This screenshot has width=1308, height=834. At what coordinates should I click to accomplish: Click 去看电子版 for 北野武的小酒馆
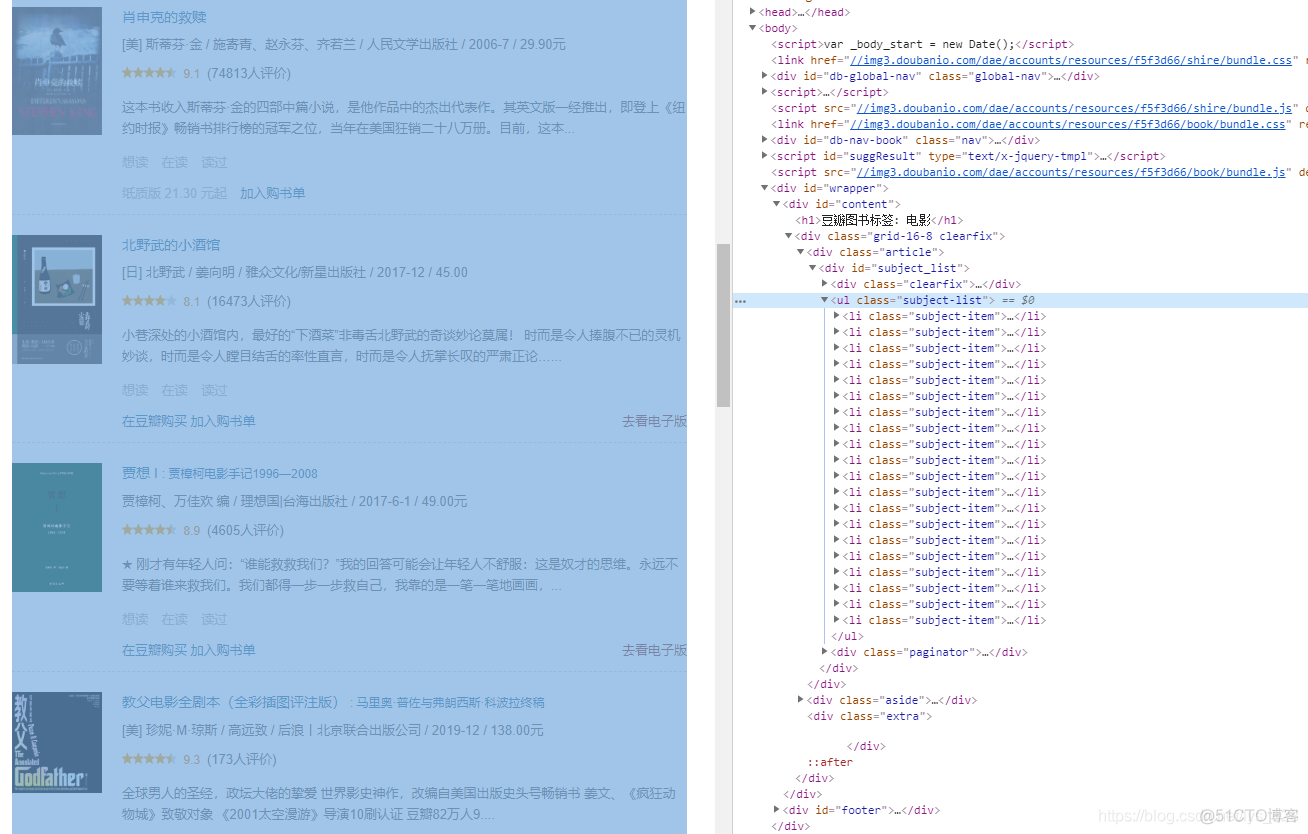654,421
